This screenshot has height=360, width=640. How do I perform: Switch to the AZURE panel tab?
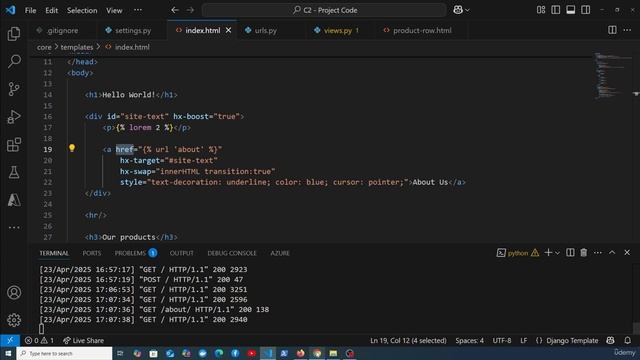[x=280, y=253]
